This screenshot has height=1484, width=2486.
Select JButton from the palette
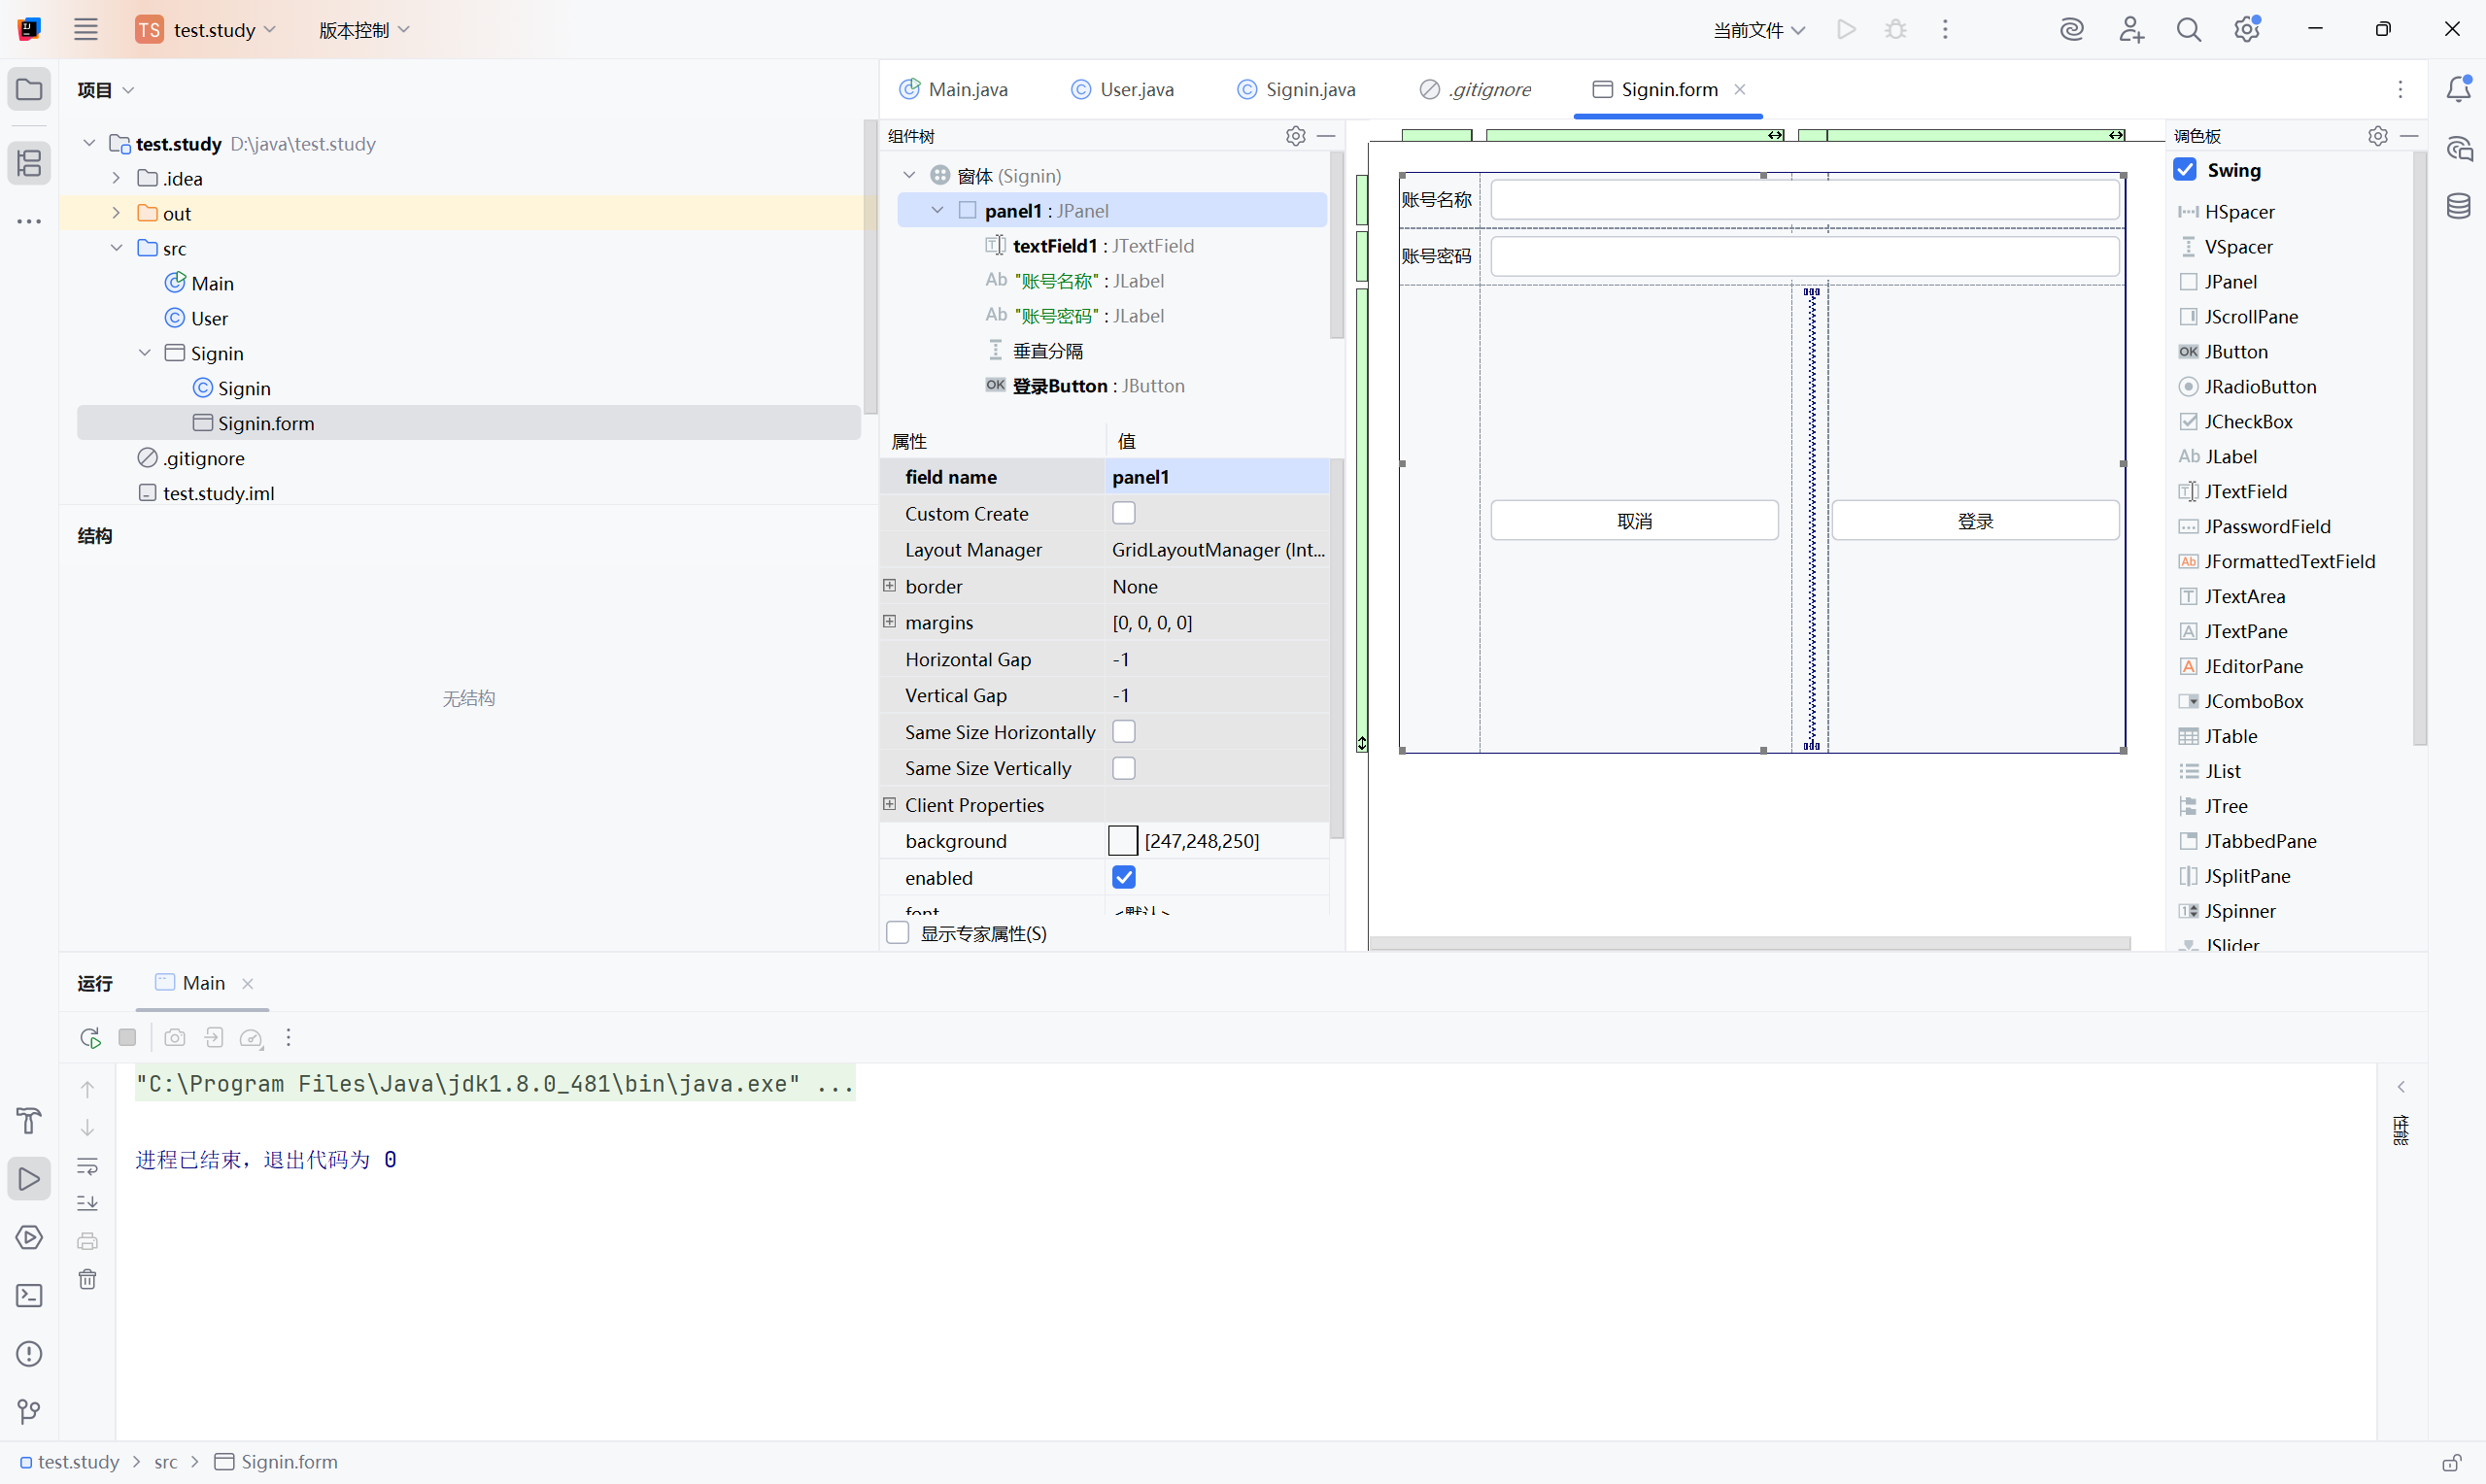[2237, 351]
